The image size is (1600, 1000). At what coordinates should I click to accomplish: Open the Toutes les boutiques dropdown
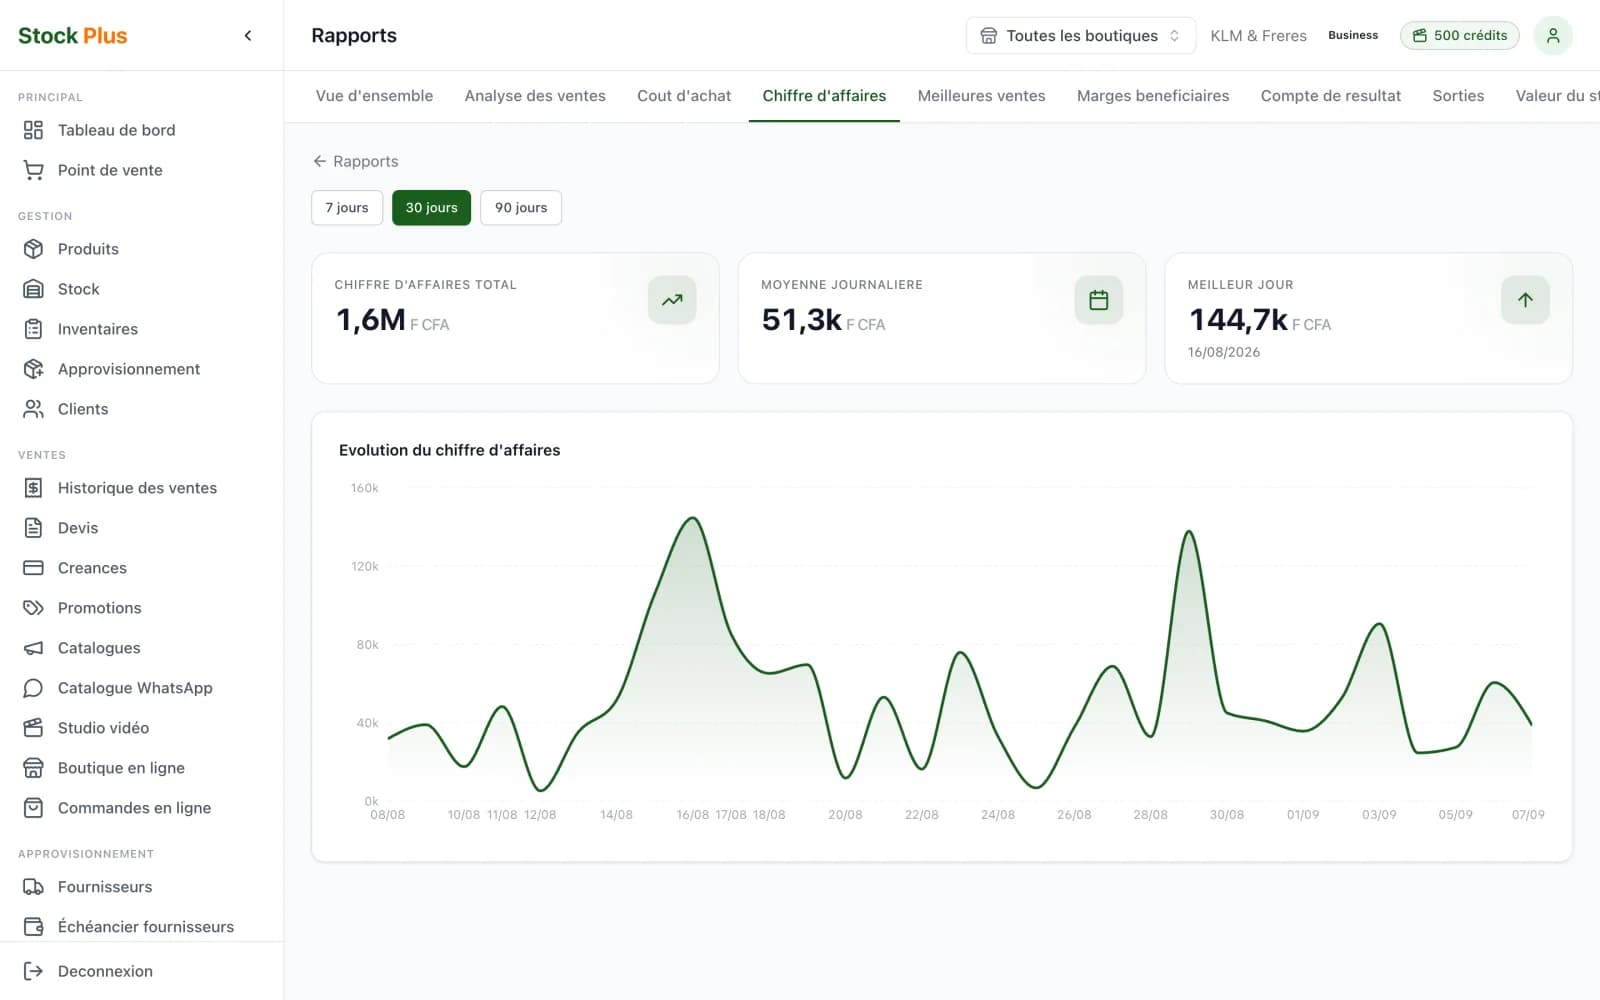(x=1080, y=36)
